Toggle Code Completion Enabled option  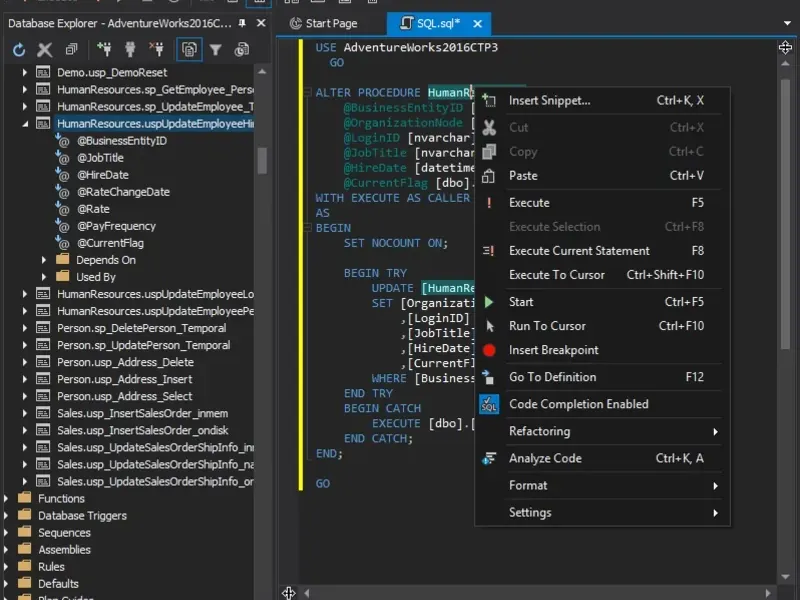point(578,404)
